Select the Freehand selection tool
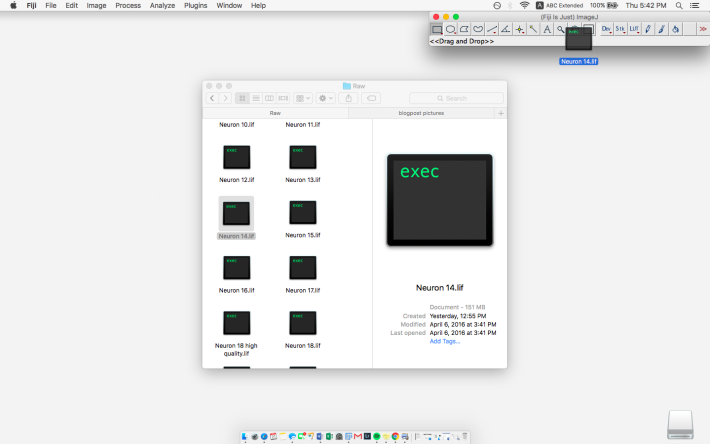This screenshot has height=444, width=710. pyautogui.click(x=478, y=29)
